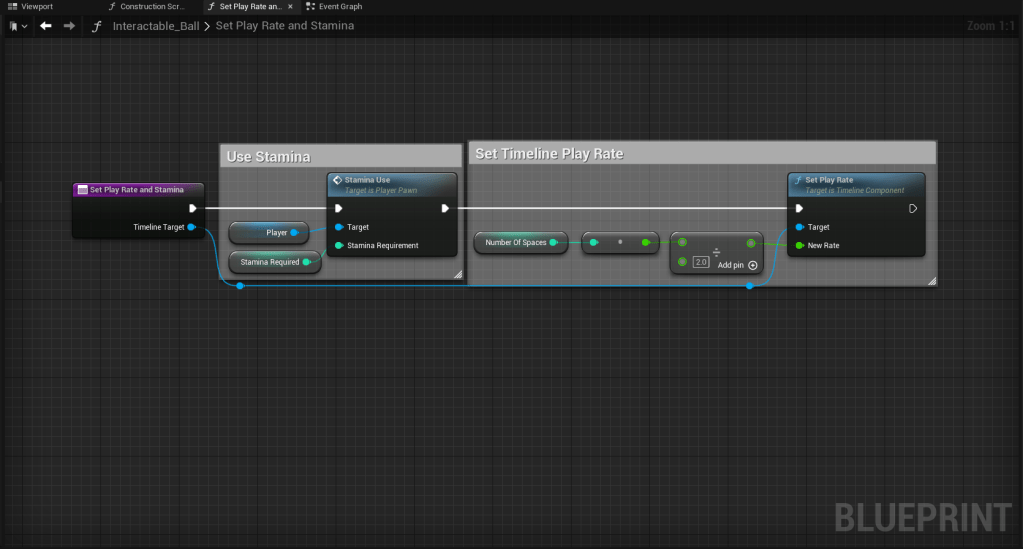This screenshot has height=549, width=1023.
Task: Click Set Play Rate output execution pin
Action: [x=912, y=209]
